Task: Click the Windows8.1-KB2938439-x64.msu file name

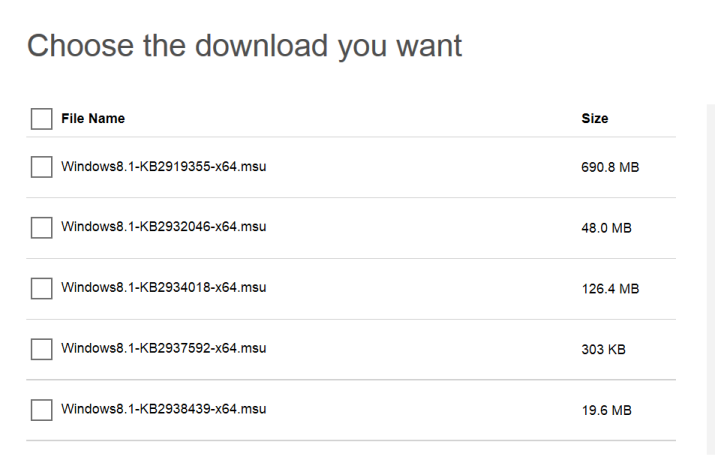Action: point(164,408)
